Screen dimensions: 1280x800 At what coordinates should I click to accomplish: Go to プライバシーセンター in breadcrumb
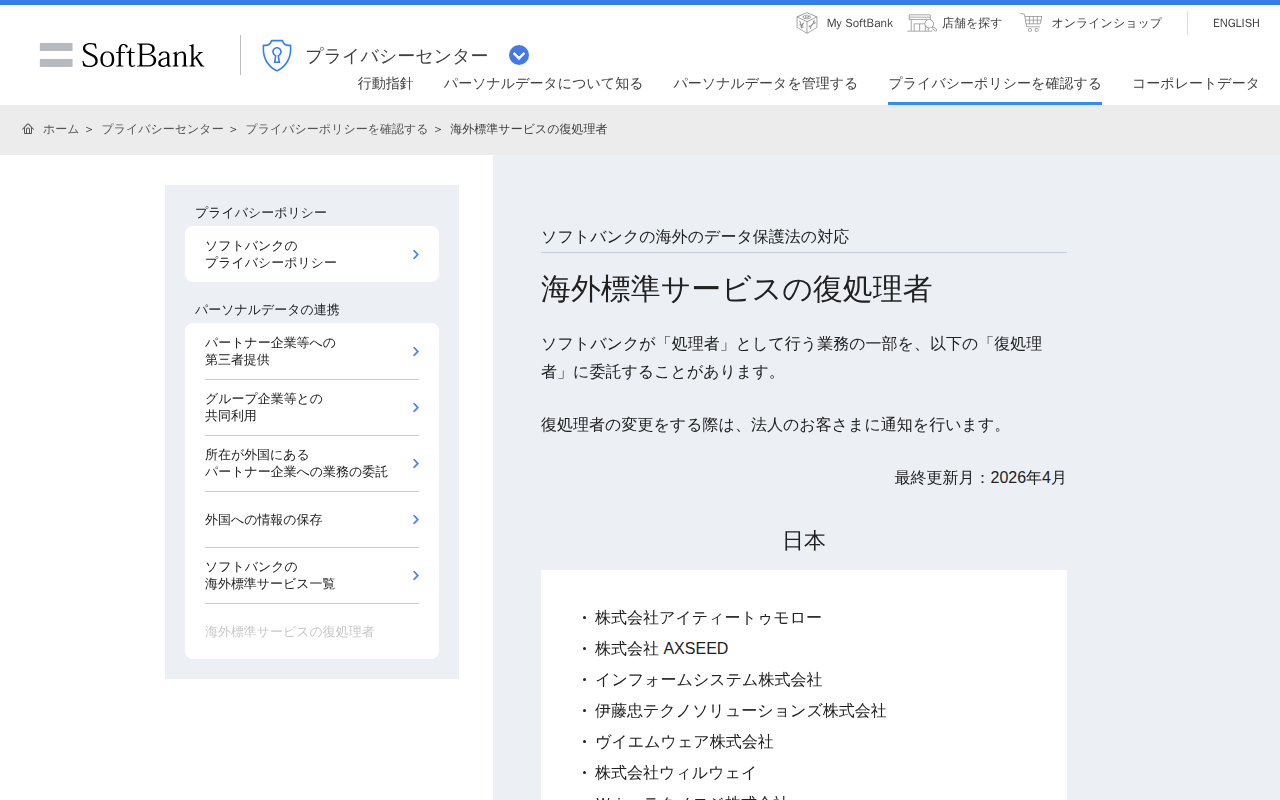(162, 129)
